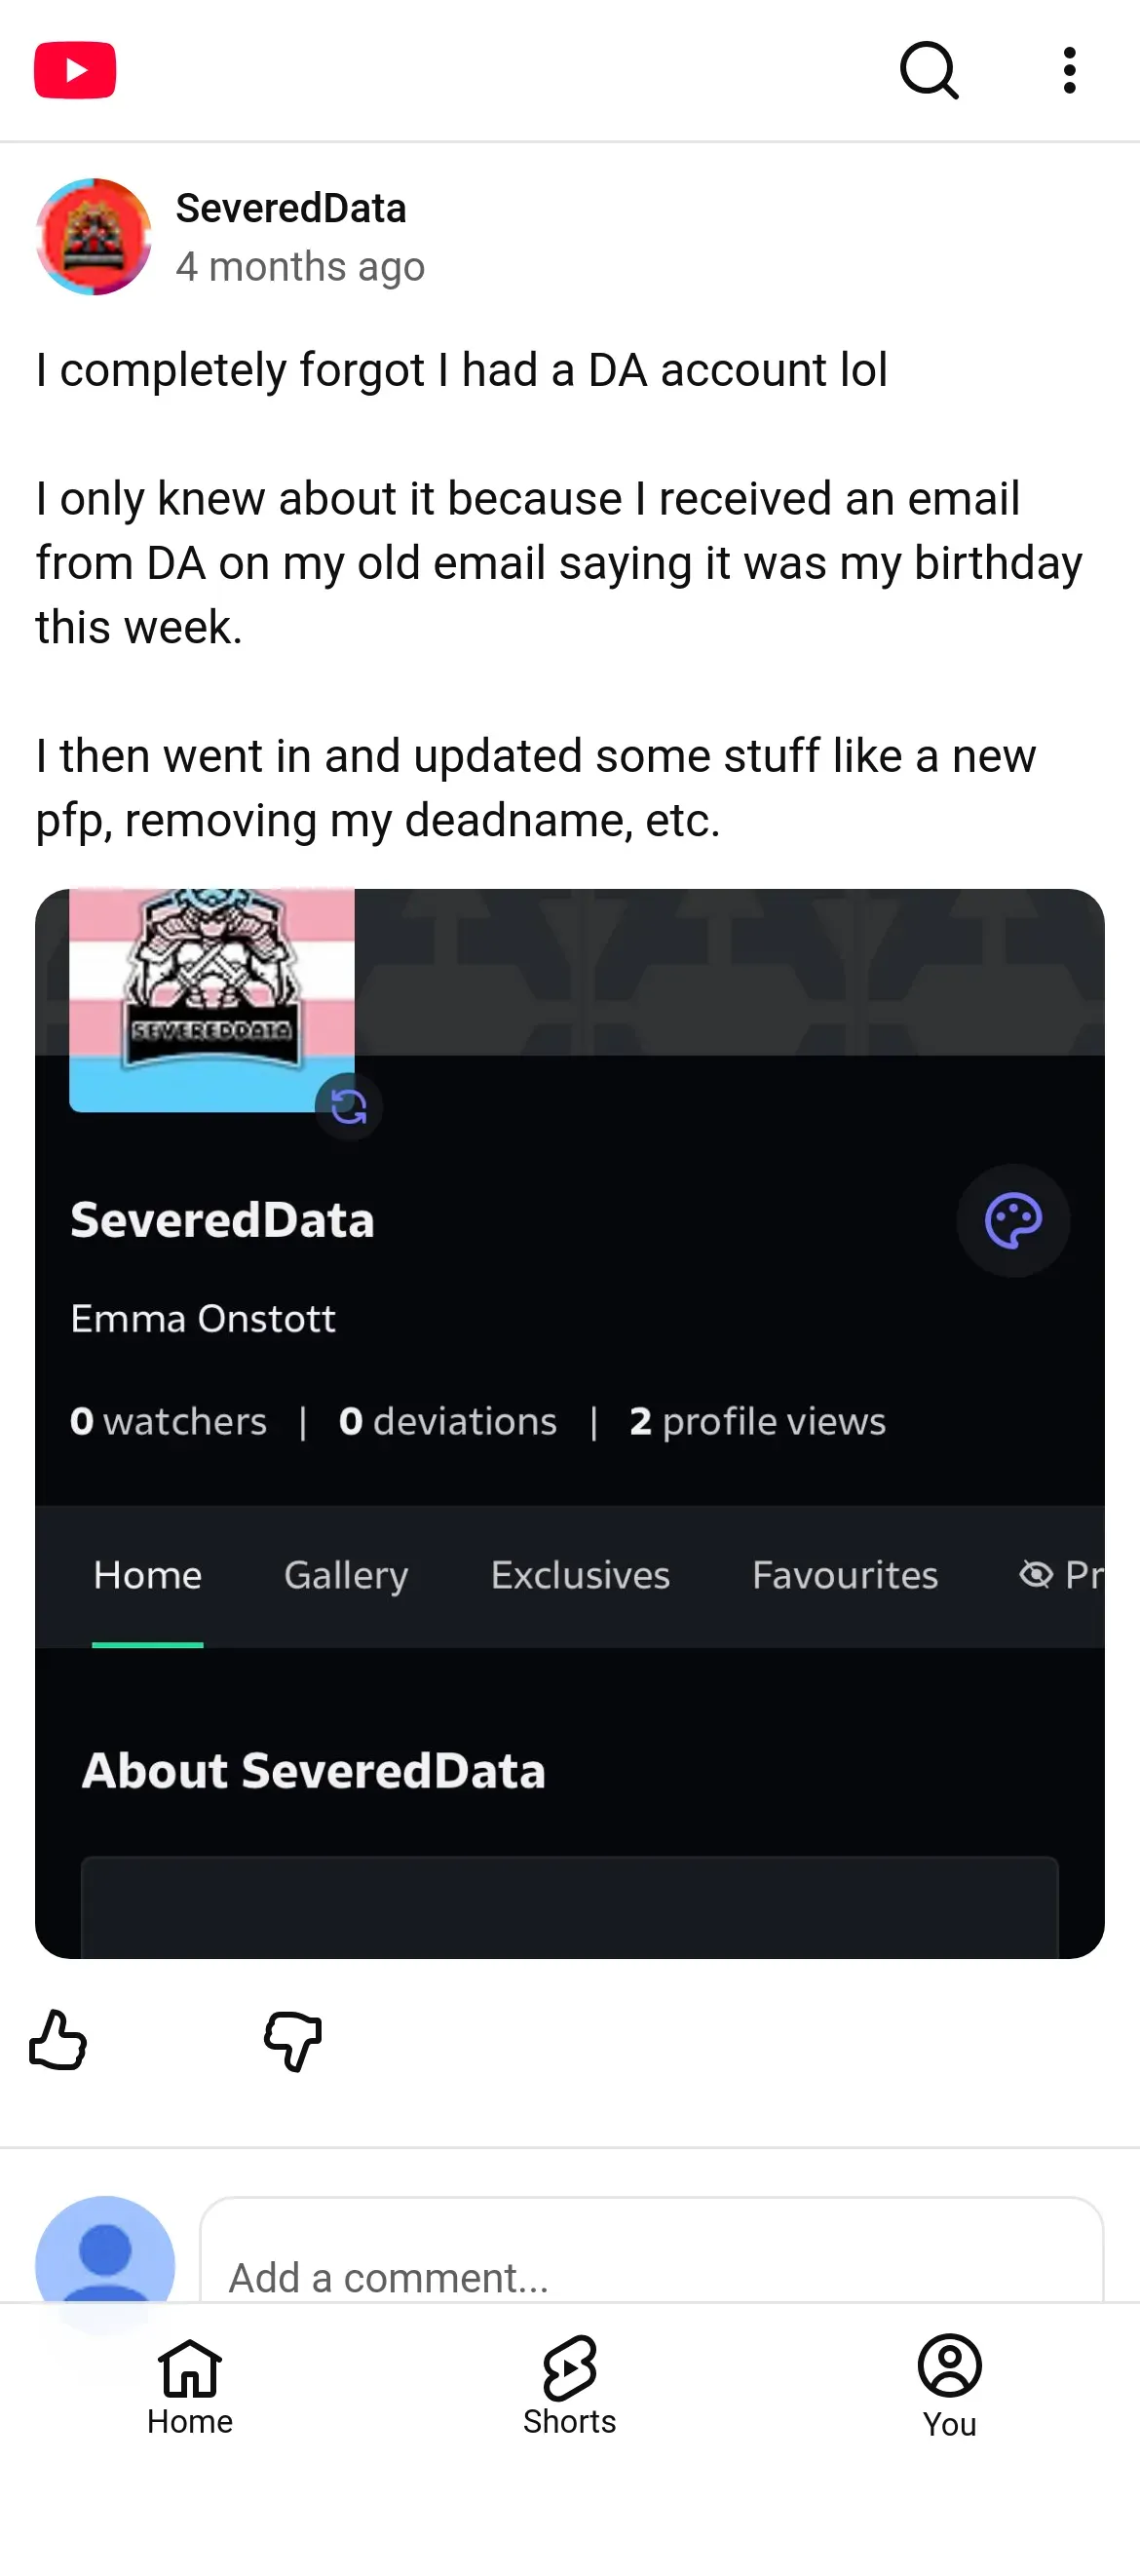Open the pink-striped SeveredData profile picture
1140x2576 pixels.
[212, 1000]
